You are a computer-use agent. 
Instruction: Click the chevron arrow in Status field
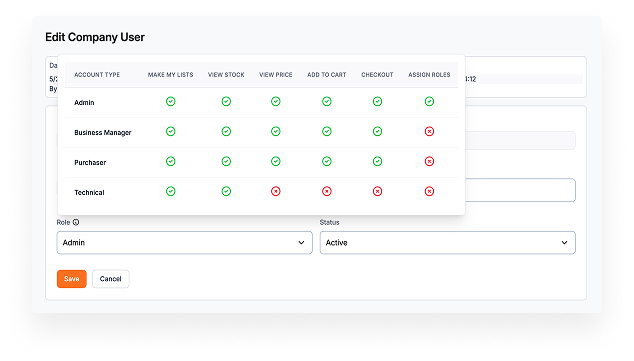coord(564,243)
